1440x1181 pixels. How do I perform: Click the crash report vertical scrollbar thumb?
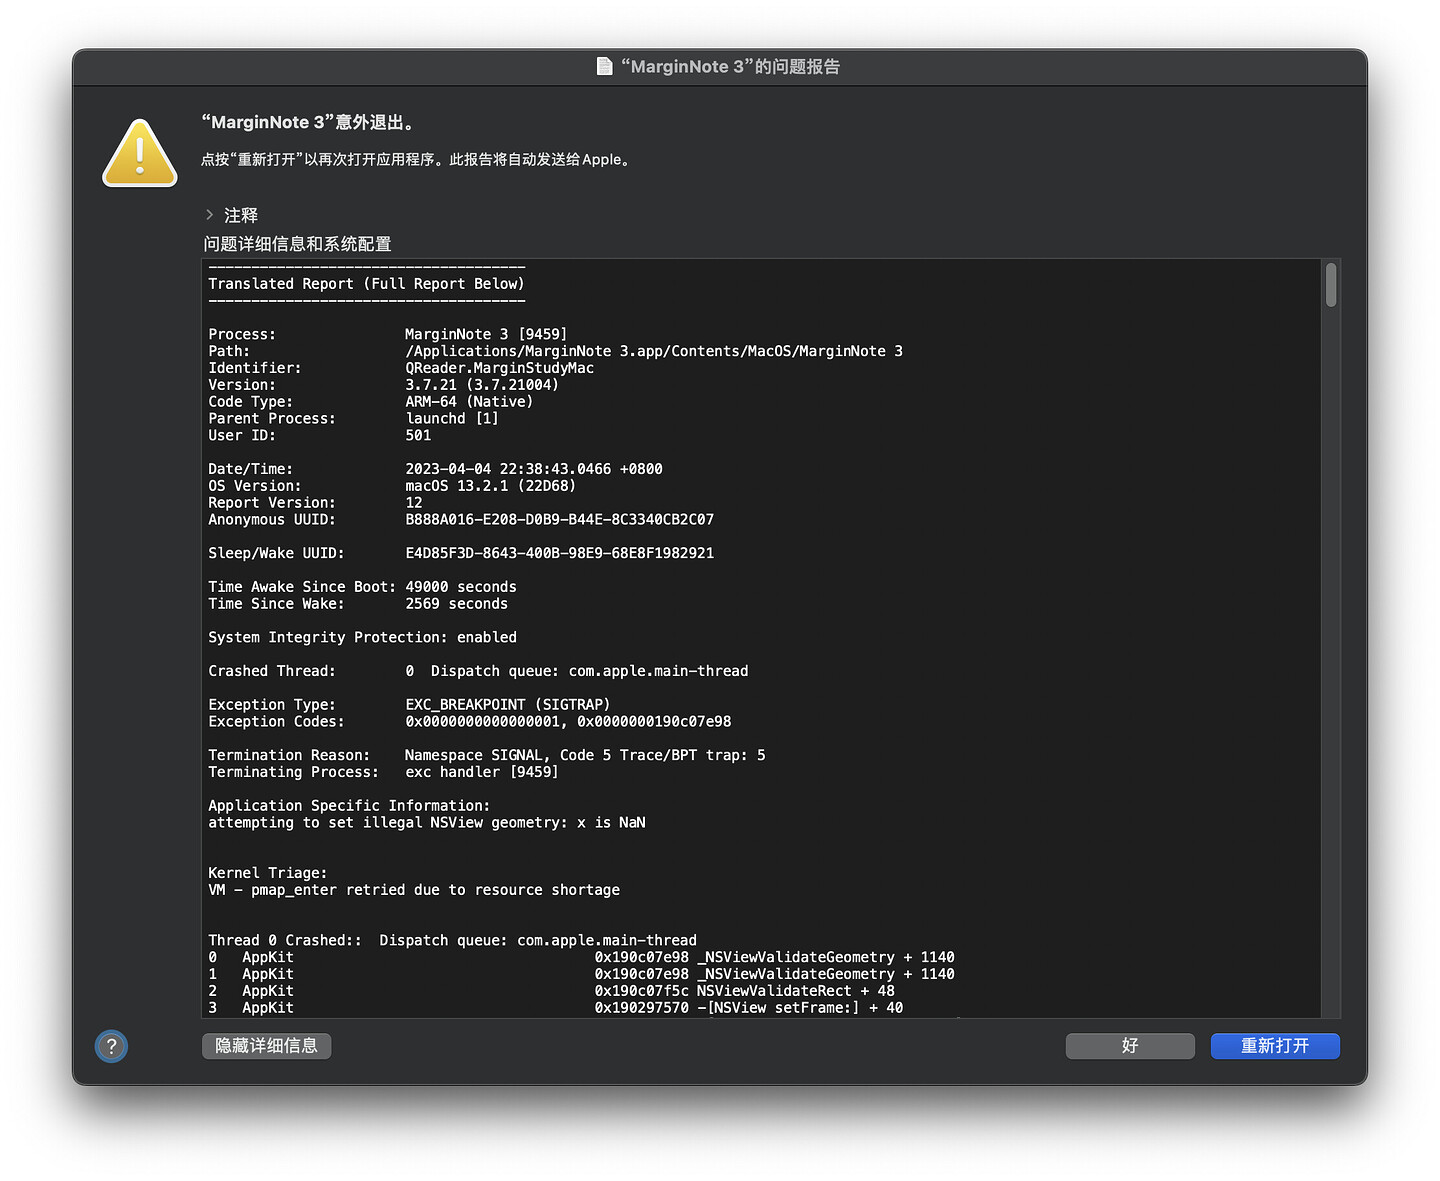(x=1331, y=285)
